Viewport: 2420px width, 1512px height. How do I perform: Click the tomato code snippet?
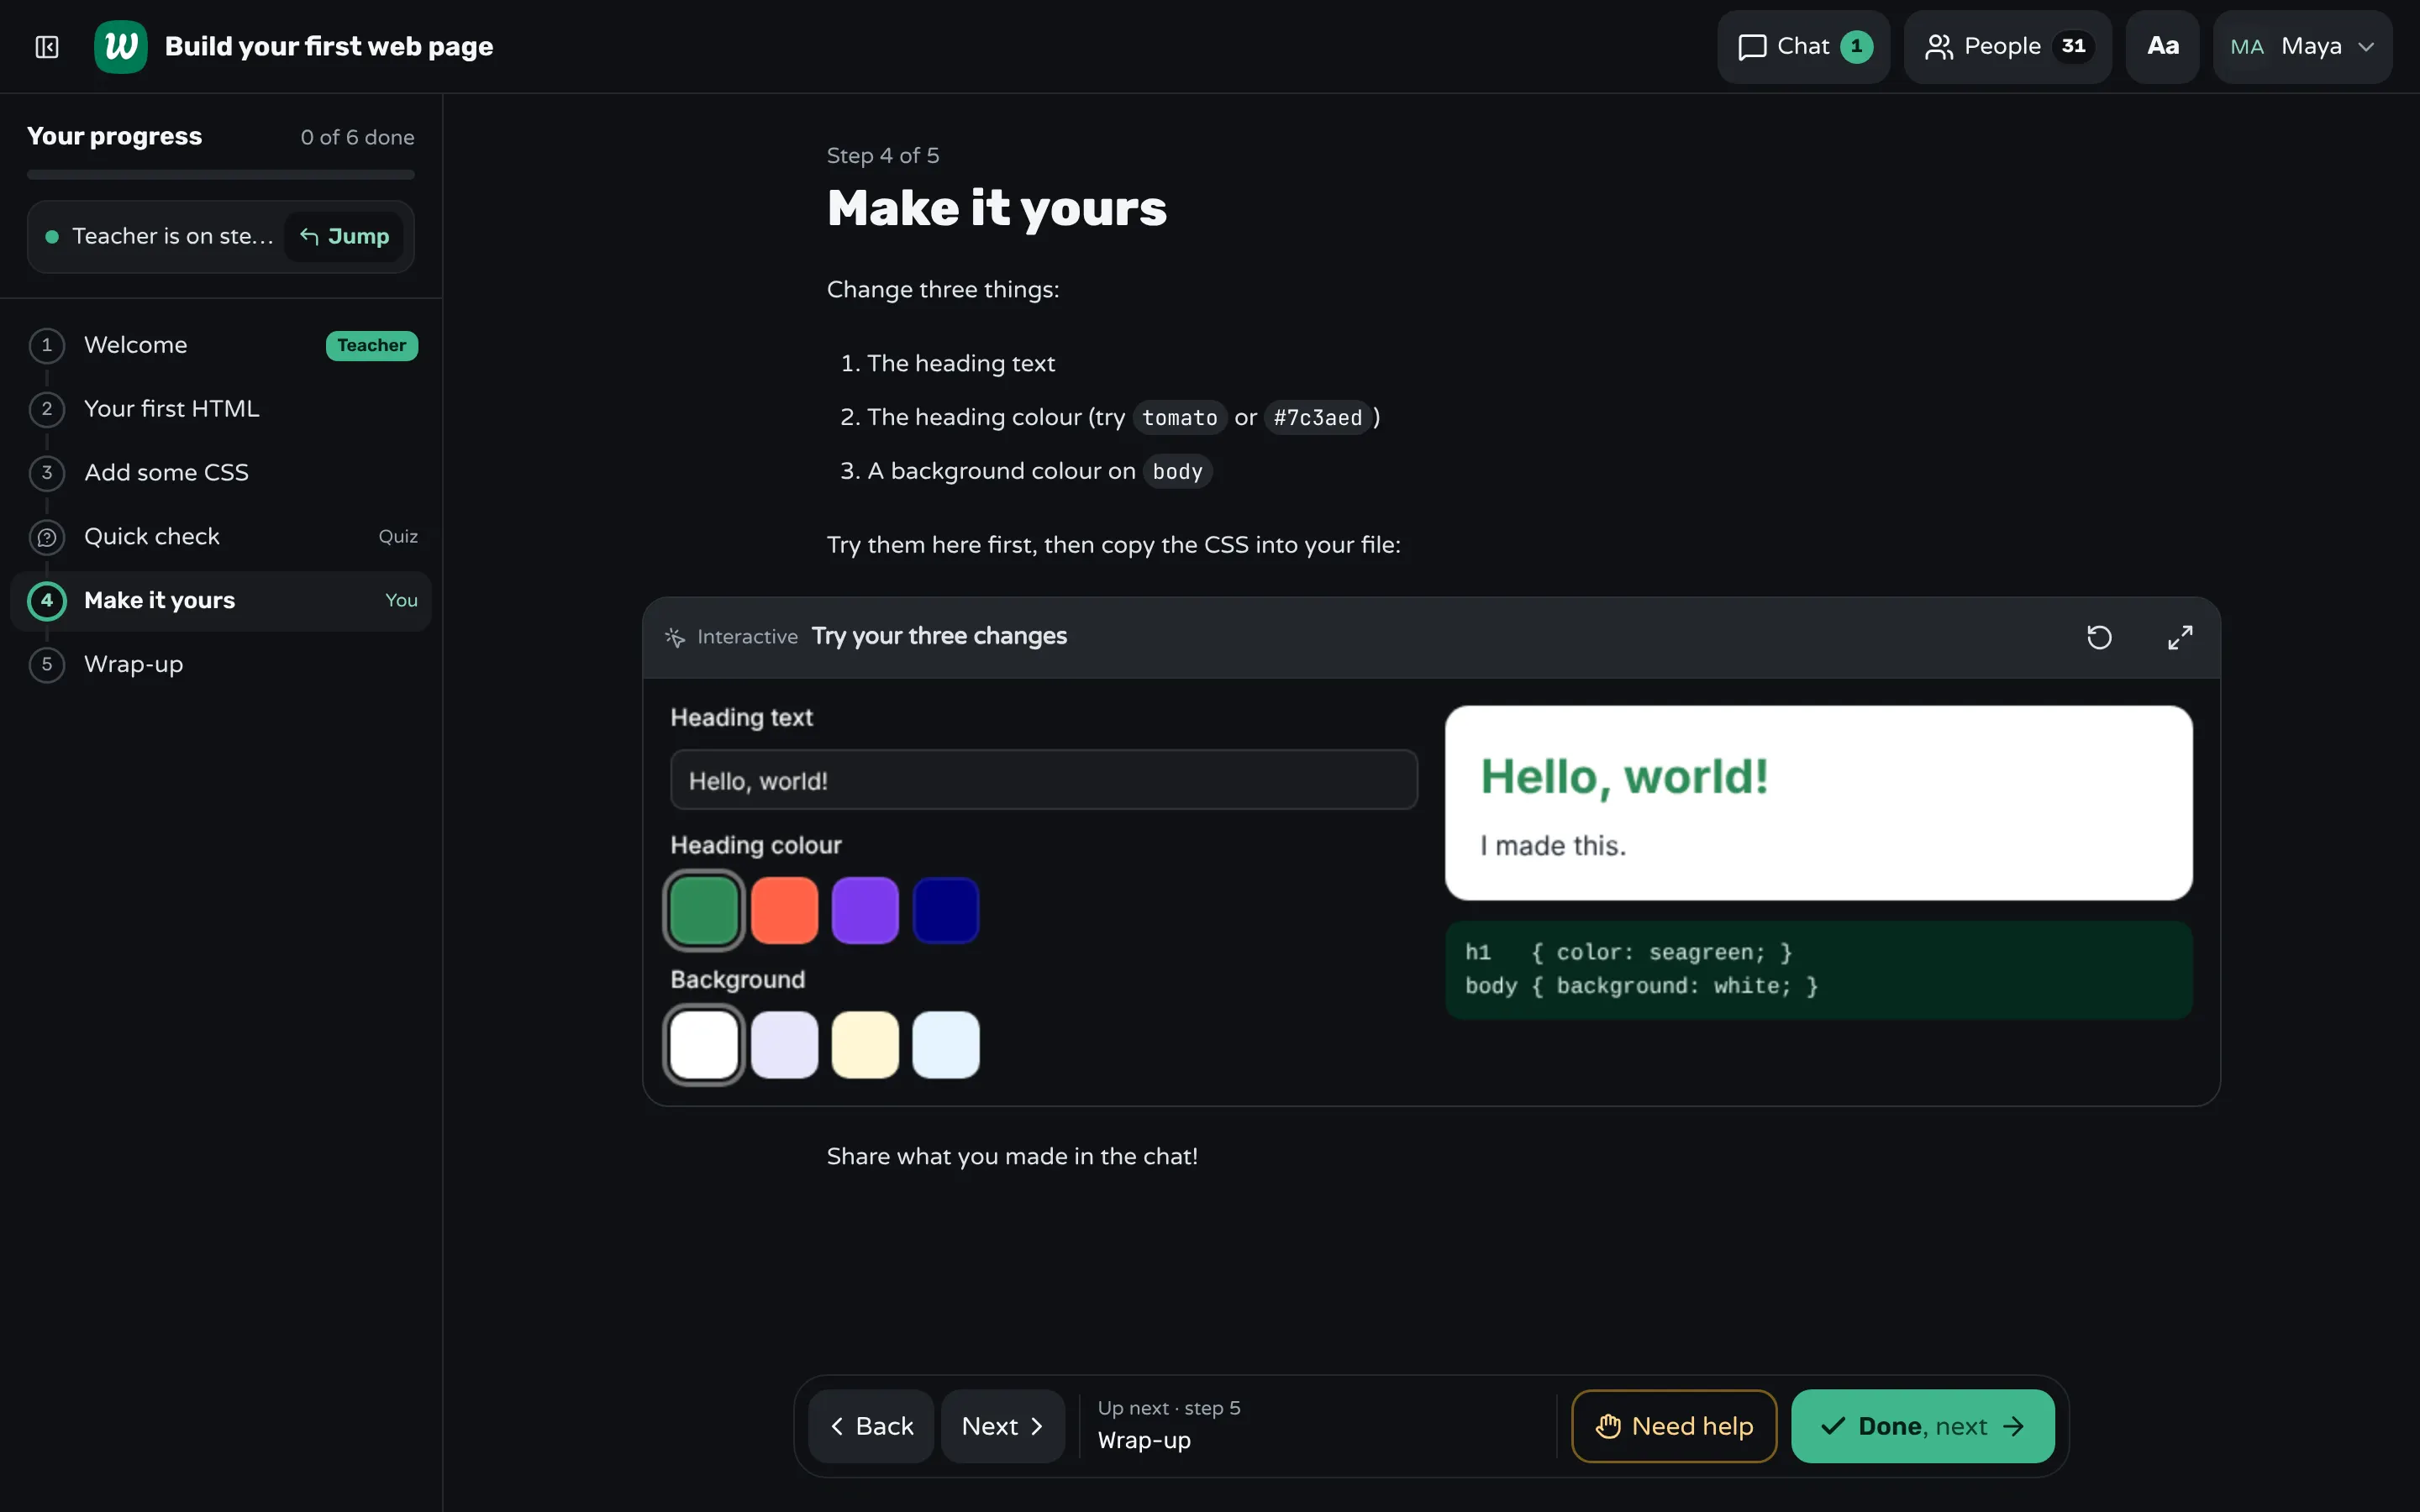1180,418
